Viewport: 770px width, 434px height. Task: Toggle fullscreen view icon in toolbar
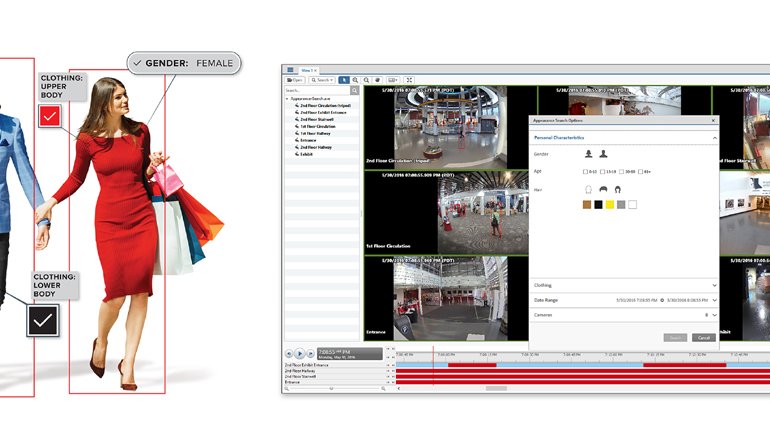click(x=408, y=79)
